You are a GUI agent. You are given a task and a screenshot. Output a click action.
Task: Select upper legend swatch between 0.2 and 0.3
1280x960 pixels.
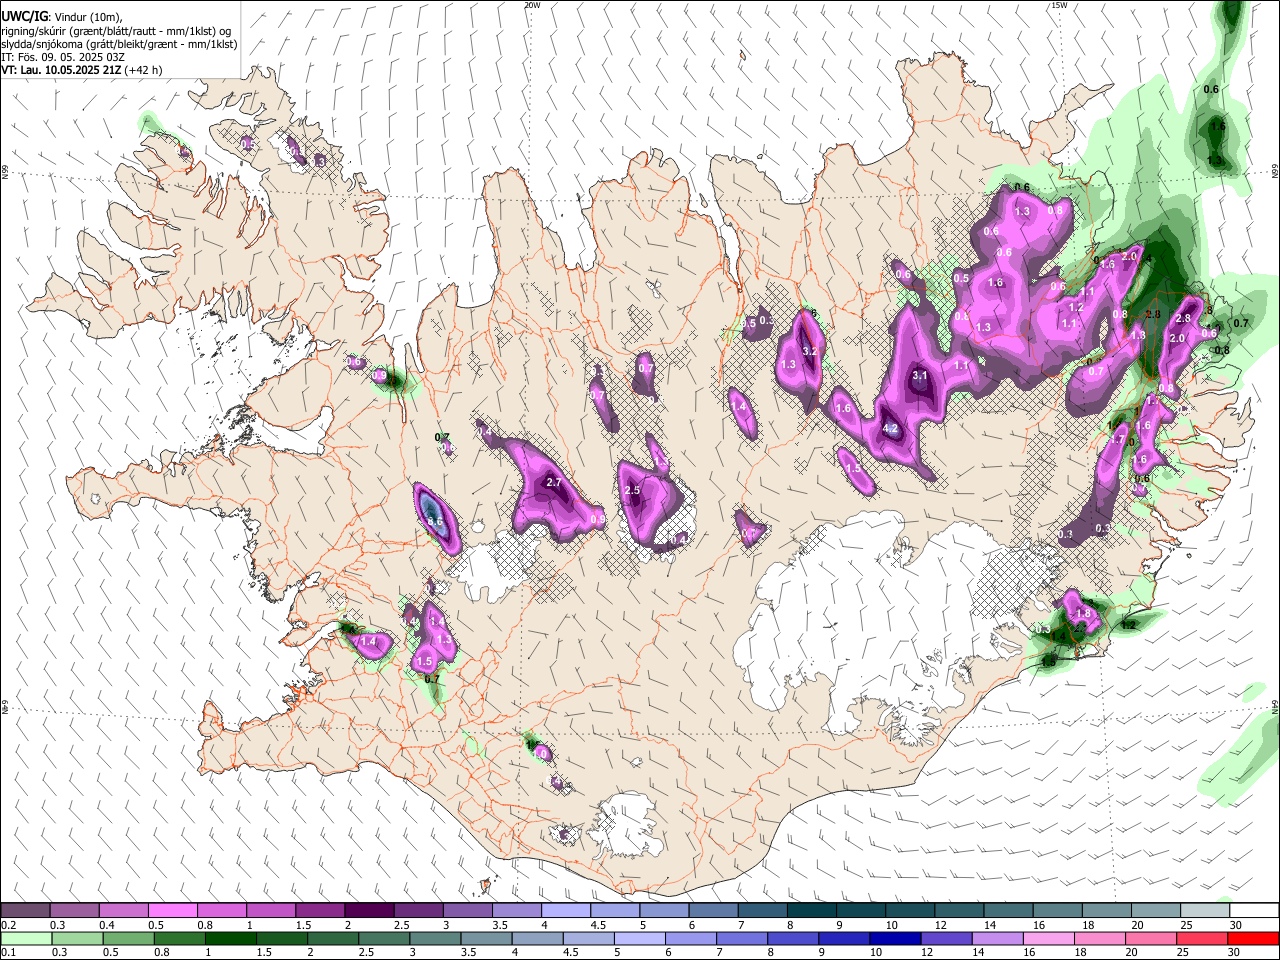pos(25,911)
